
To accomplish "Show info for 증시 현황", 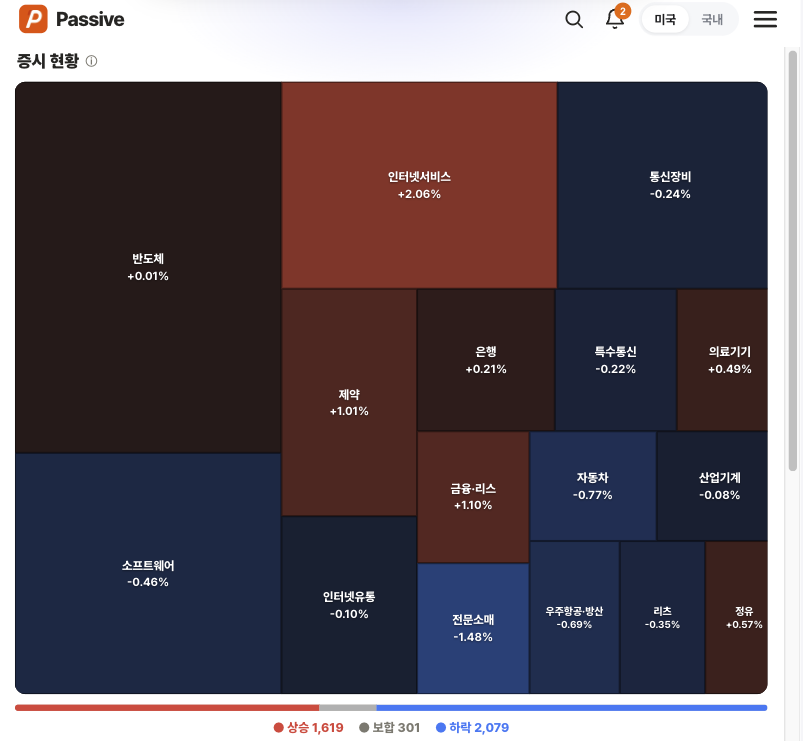I will 91,61.
